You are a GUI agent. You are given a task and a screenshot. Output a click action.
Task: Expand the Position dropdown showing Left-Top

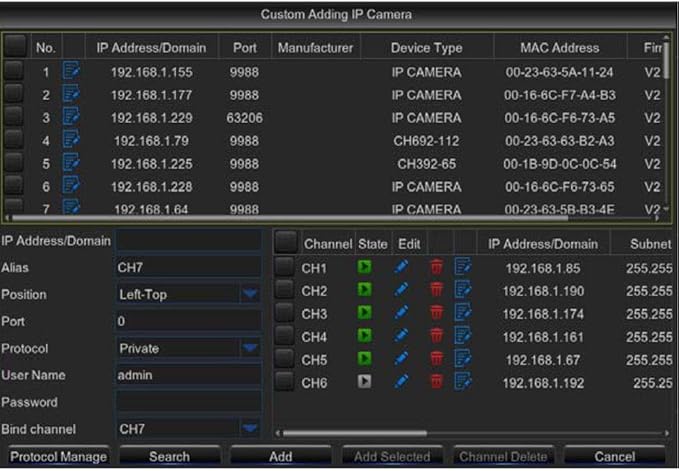250,294
